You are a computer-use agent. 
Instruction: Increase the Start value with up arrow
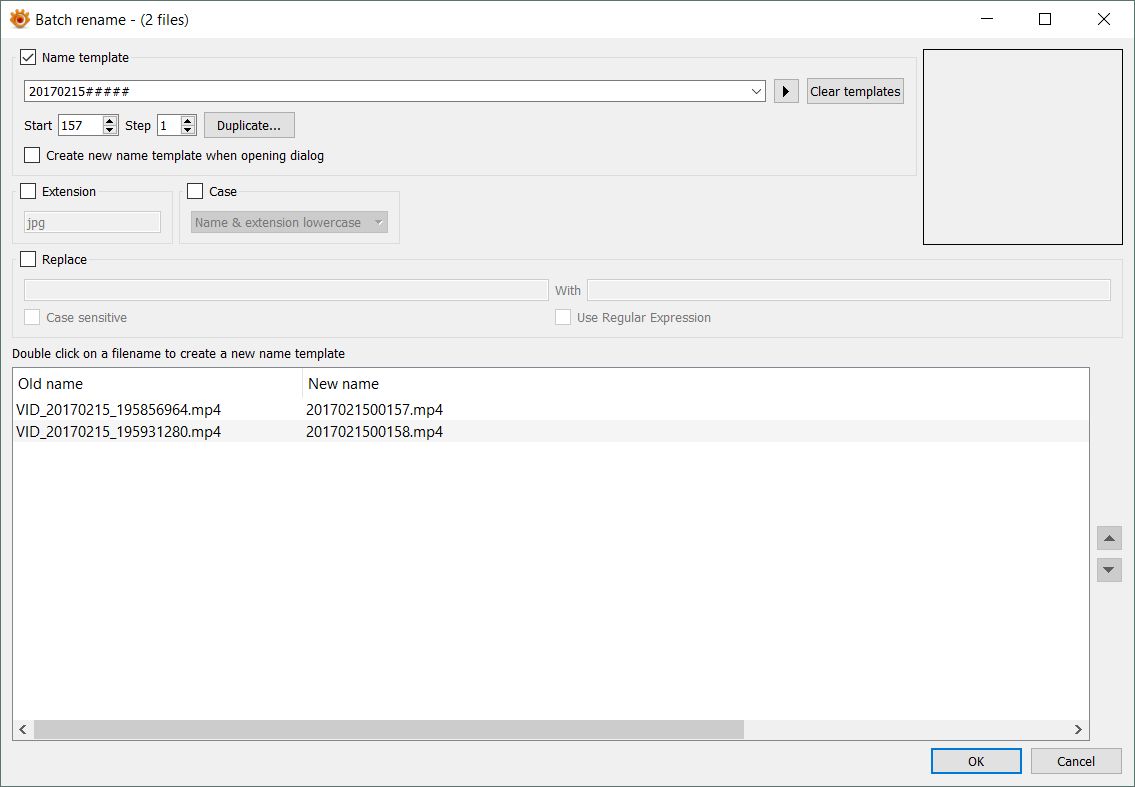point(110,120)
